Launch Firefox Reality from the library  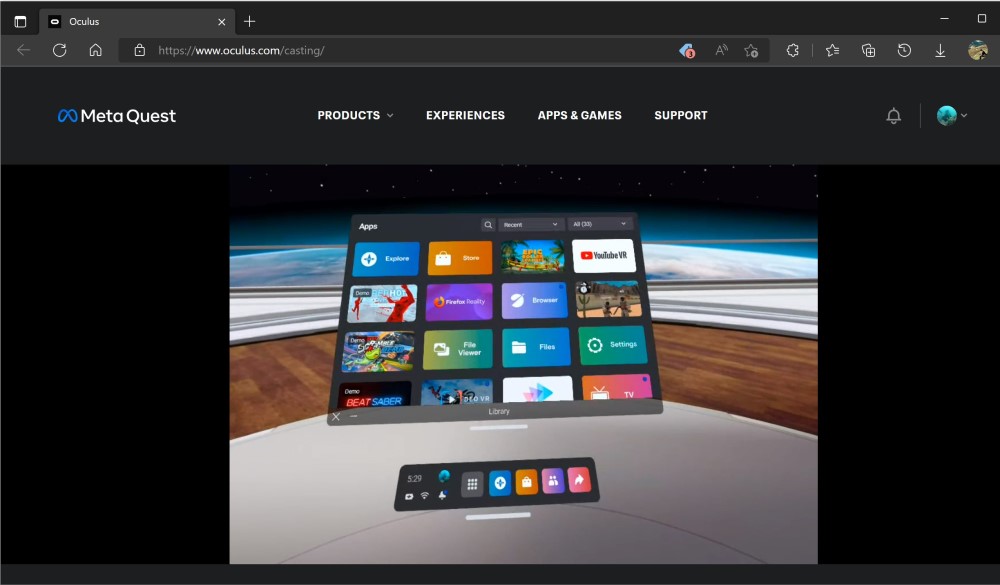pyautogui.click(x=459, y=302)
